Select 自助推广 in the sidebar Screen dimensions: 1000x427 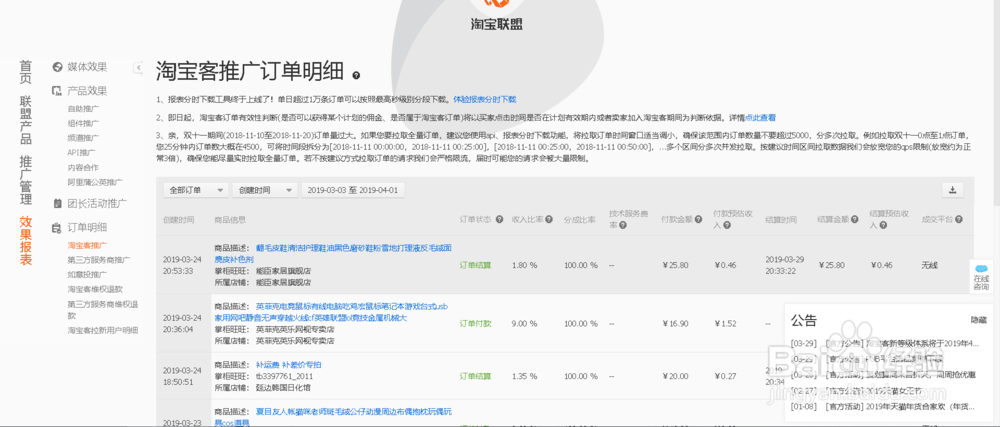pos(83,109)
